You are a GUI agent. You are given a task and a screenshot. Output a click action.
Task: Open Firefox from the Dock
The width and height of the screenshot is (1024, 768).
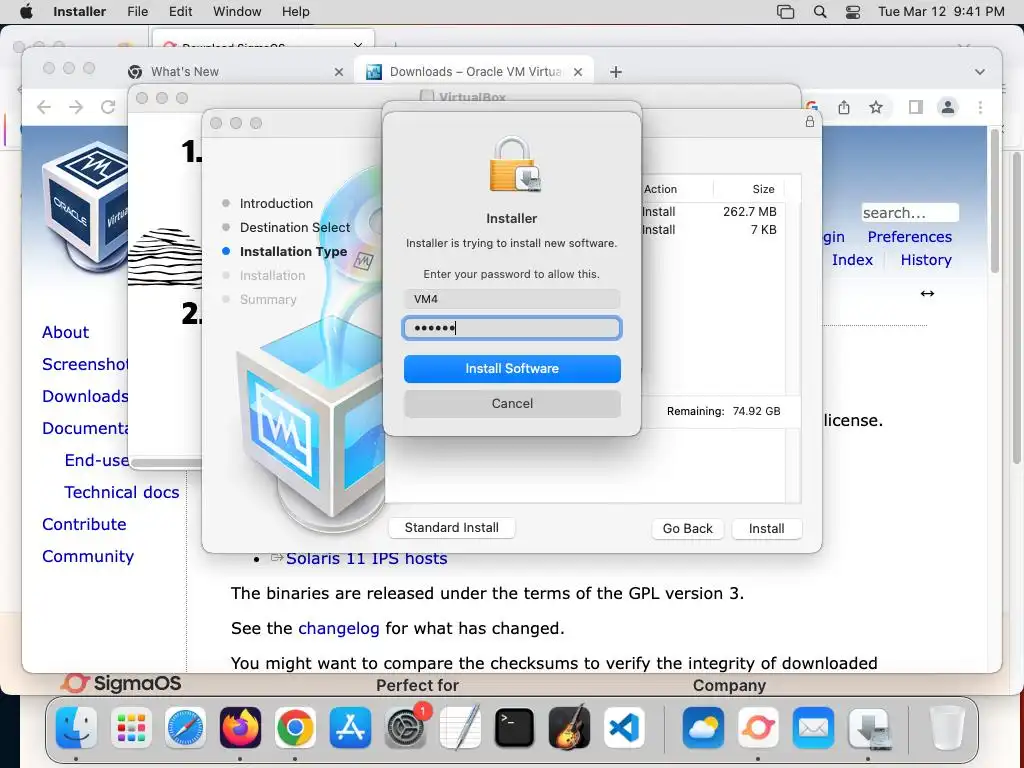point(240,727)
